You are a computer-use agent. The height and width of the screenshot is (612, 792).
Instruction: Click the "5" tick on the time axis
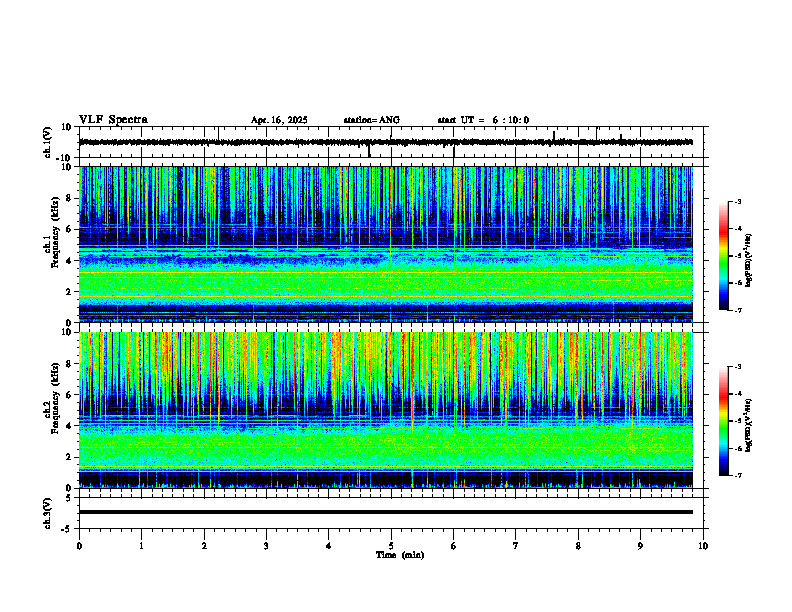pyautogui.click(x=391, y=546)
